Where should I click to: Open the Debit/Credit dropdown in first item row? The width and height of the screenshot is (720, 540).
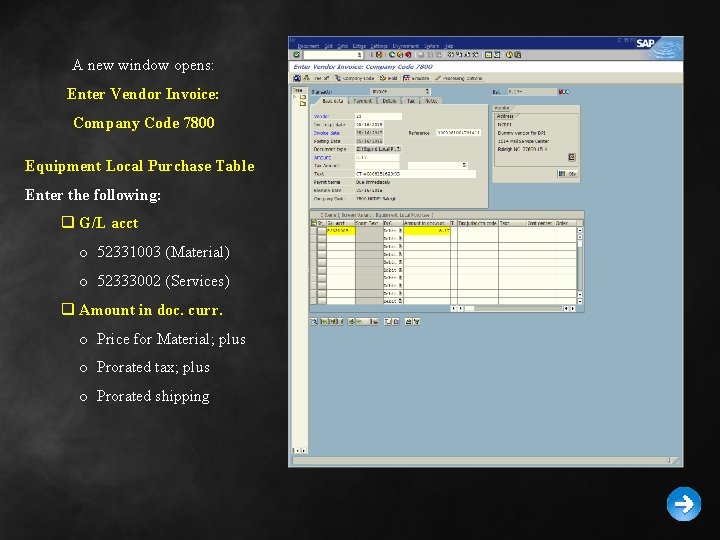click(400, 231)
